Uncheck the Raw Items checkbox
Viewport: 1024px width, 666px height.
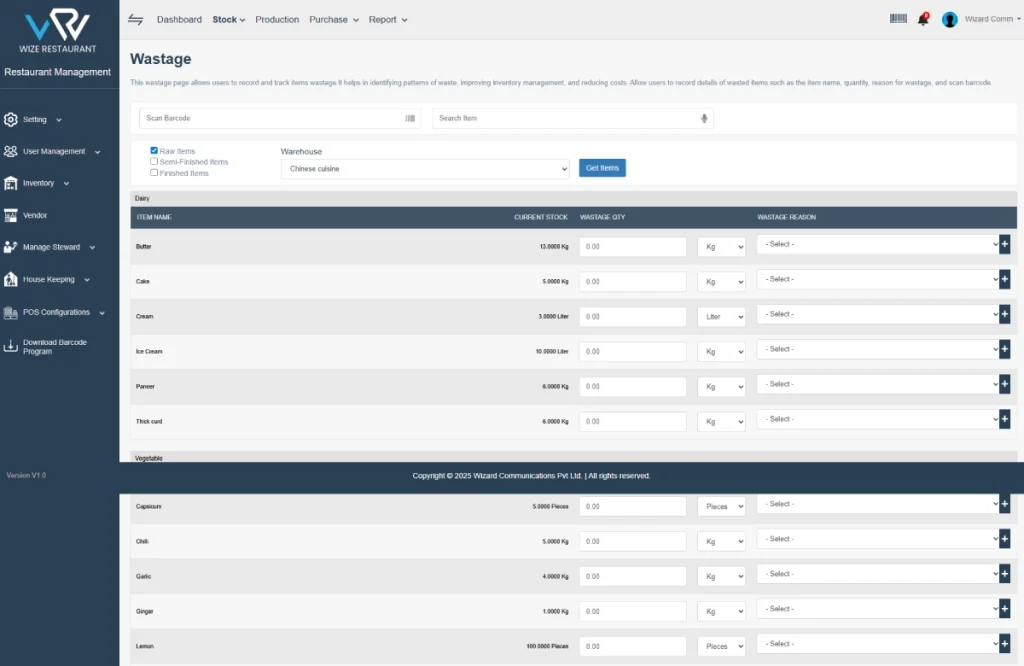click(154, 151)
